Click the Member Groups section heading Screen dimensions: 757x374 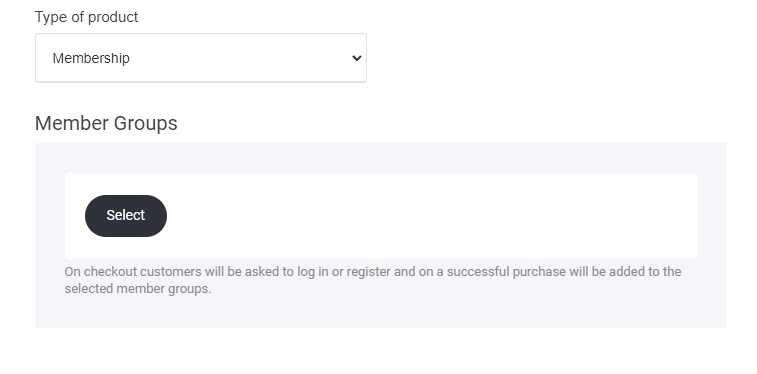(x=106, y=123)
